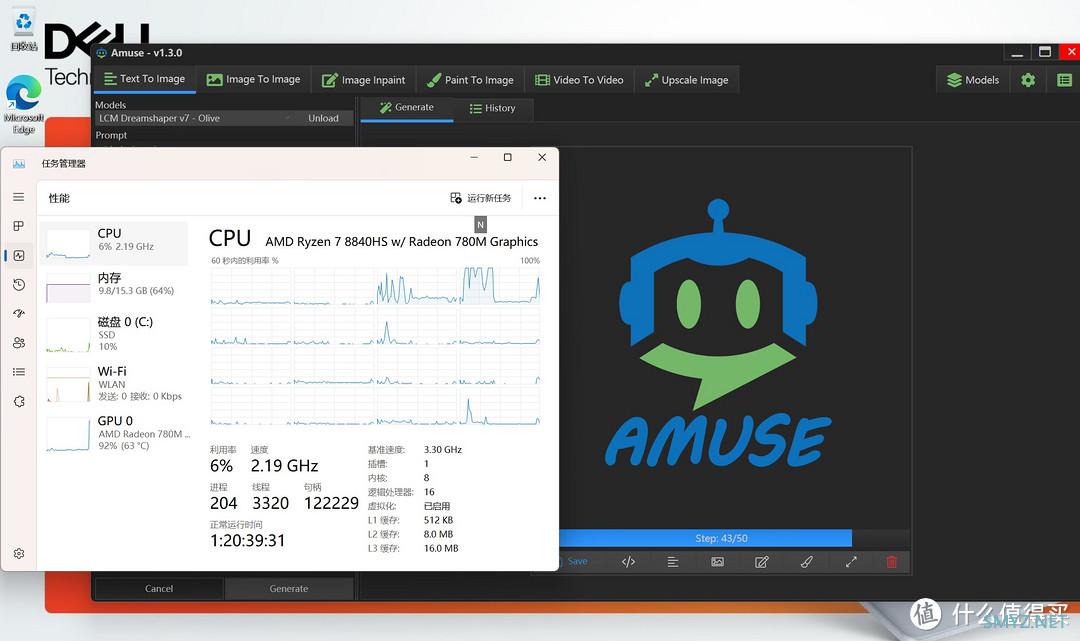Open the Image Inpaint tab
Viewport: 1080px width, 641px height.
coord(364,80)
